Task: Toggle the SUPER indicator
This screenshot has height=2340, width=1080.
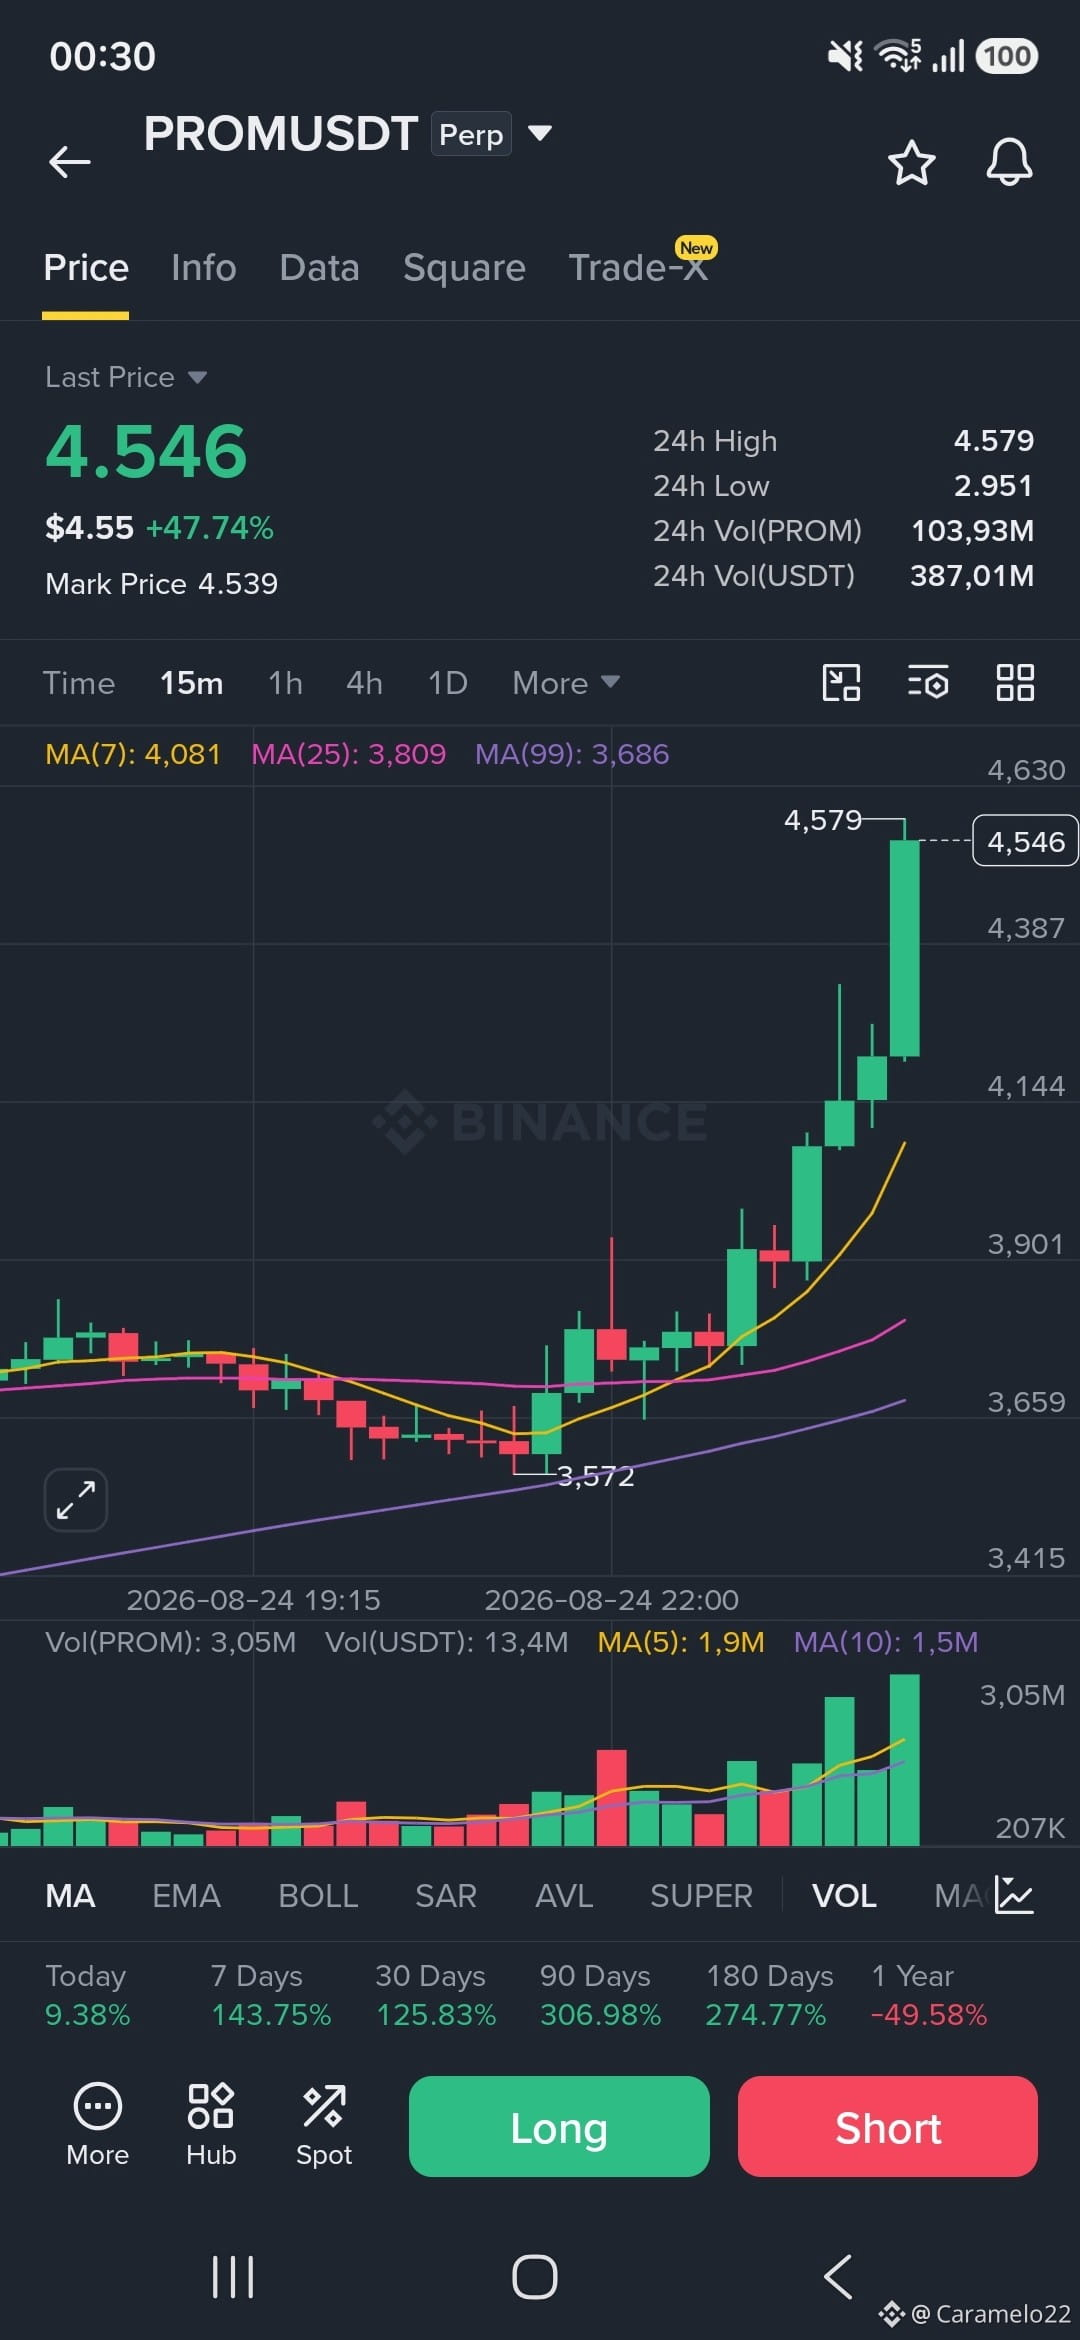Action: [x=701, y=1896]
